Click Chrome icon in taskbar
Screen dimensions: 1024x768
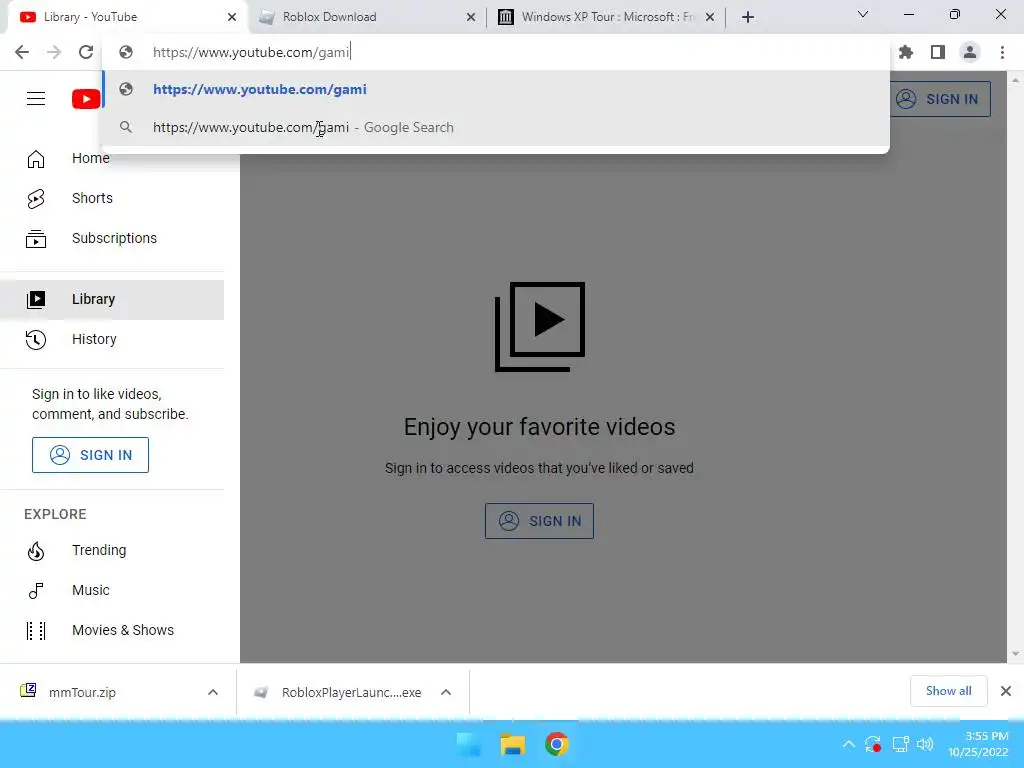(556, 744)
